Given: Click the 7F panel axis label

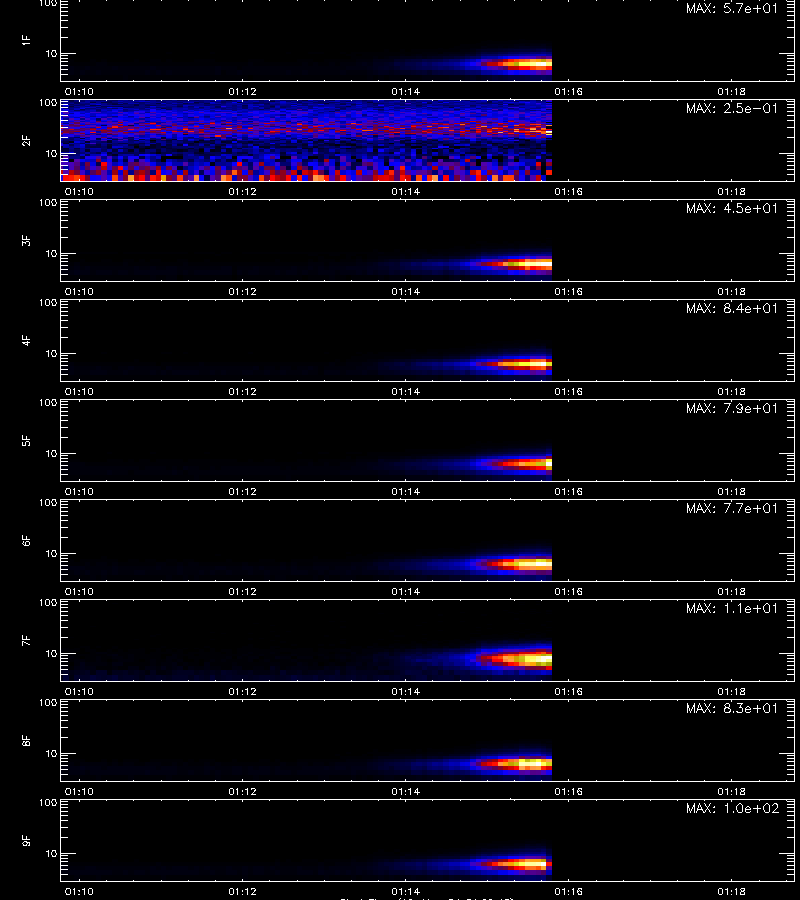Looking at the screenshot, I should tap(26, 641).
